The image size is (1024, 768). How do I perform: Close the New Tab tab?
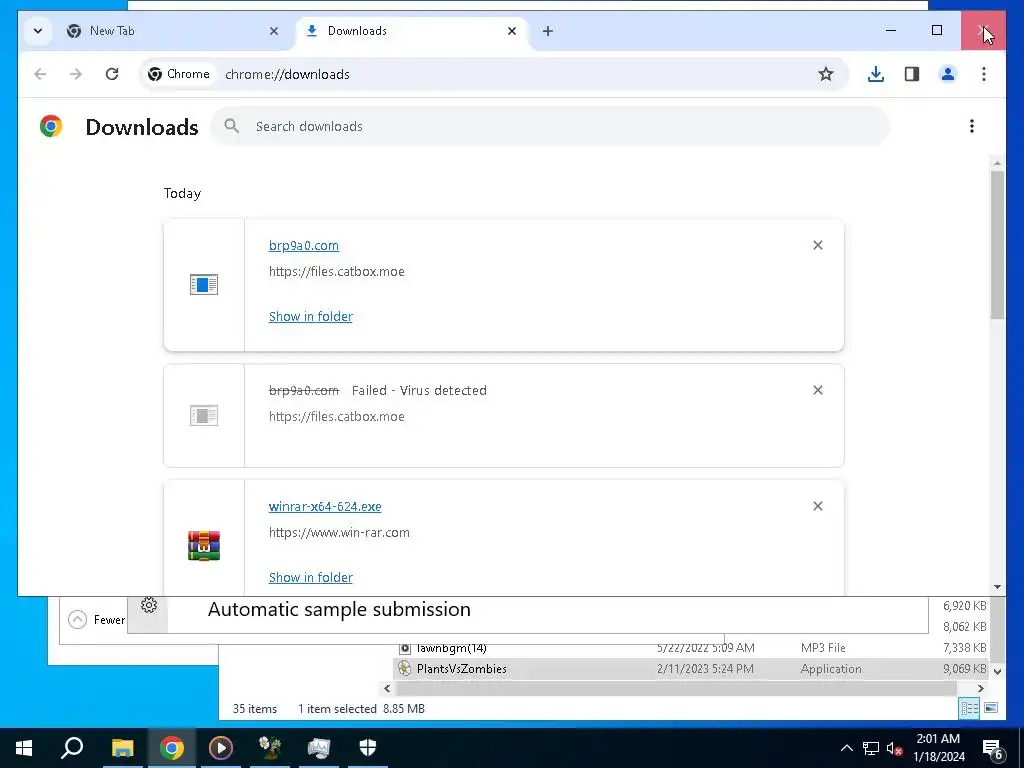(x=274, y=31)
